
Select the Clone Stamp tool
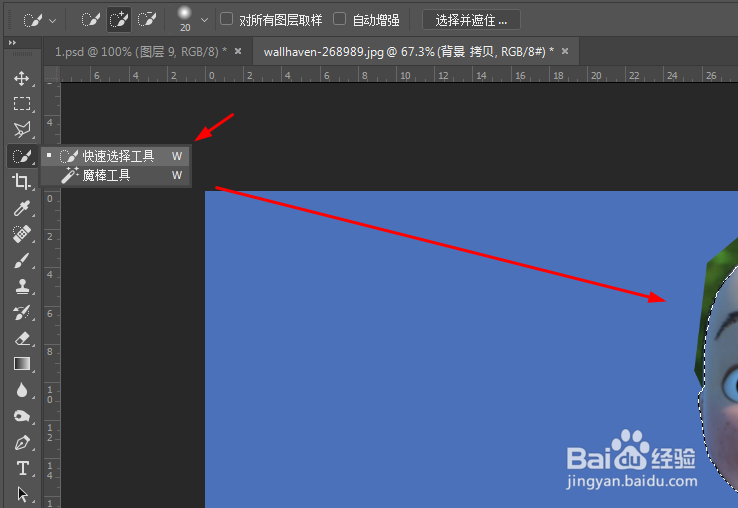[x=22, y=286]
